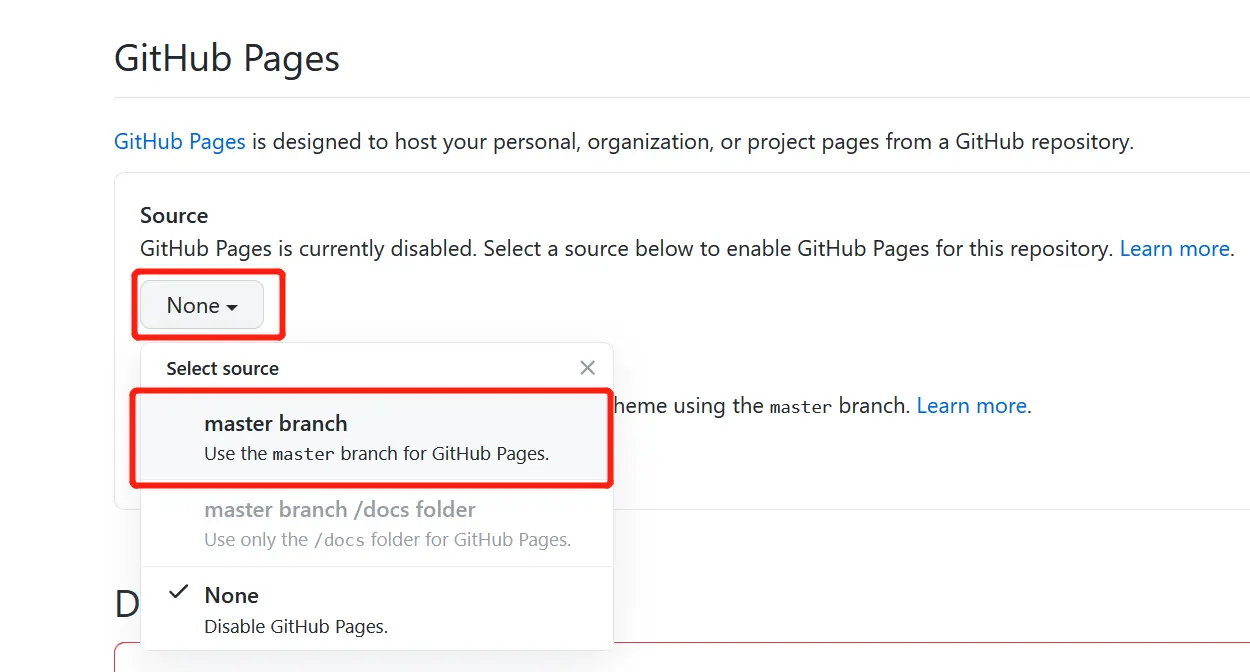Image resolution: width=1250 pixels, height=672 pixels.
Task: Open the None source dropdown button
Action: pyautogui.click(x=201, y=305)
